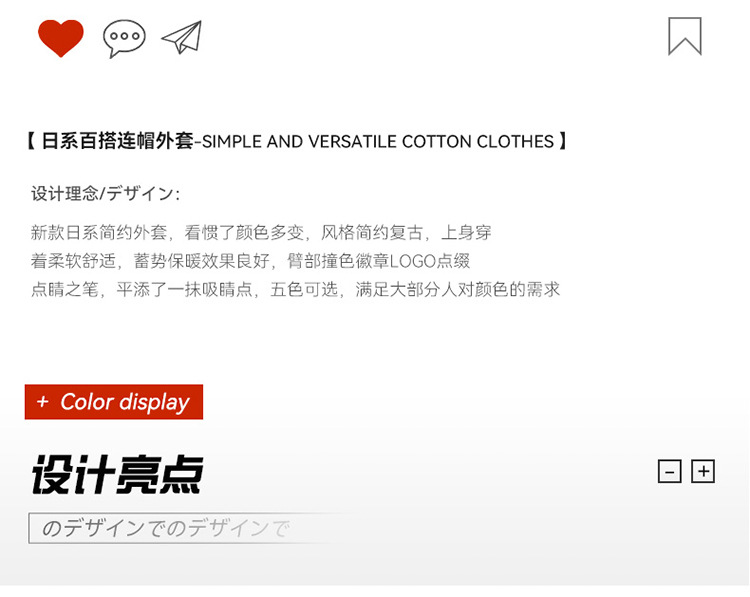Click the phrase 满足大部分人对颜色的需求
Image resolution: width=750 pixels, height=597 pixels.
click(x=458, y=289)
